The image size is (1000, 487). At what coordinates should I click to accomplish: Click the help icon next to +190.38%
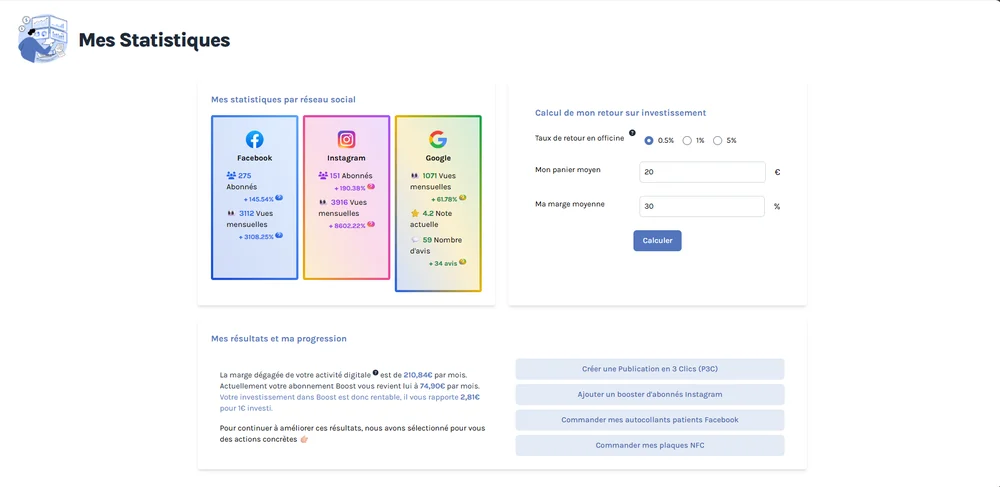tap(371, 187)
